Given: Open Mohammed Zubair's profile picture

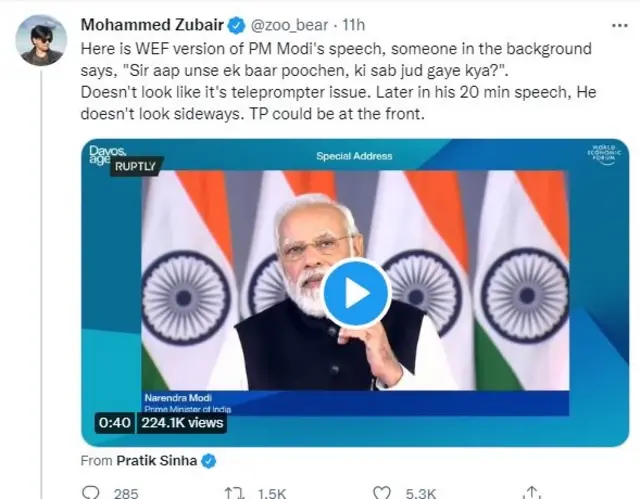Looking at the screenshot, I should (x=42, y=39).
